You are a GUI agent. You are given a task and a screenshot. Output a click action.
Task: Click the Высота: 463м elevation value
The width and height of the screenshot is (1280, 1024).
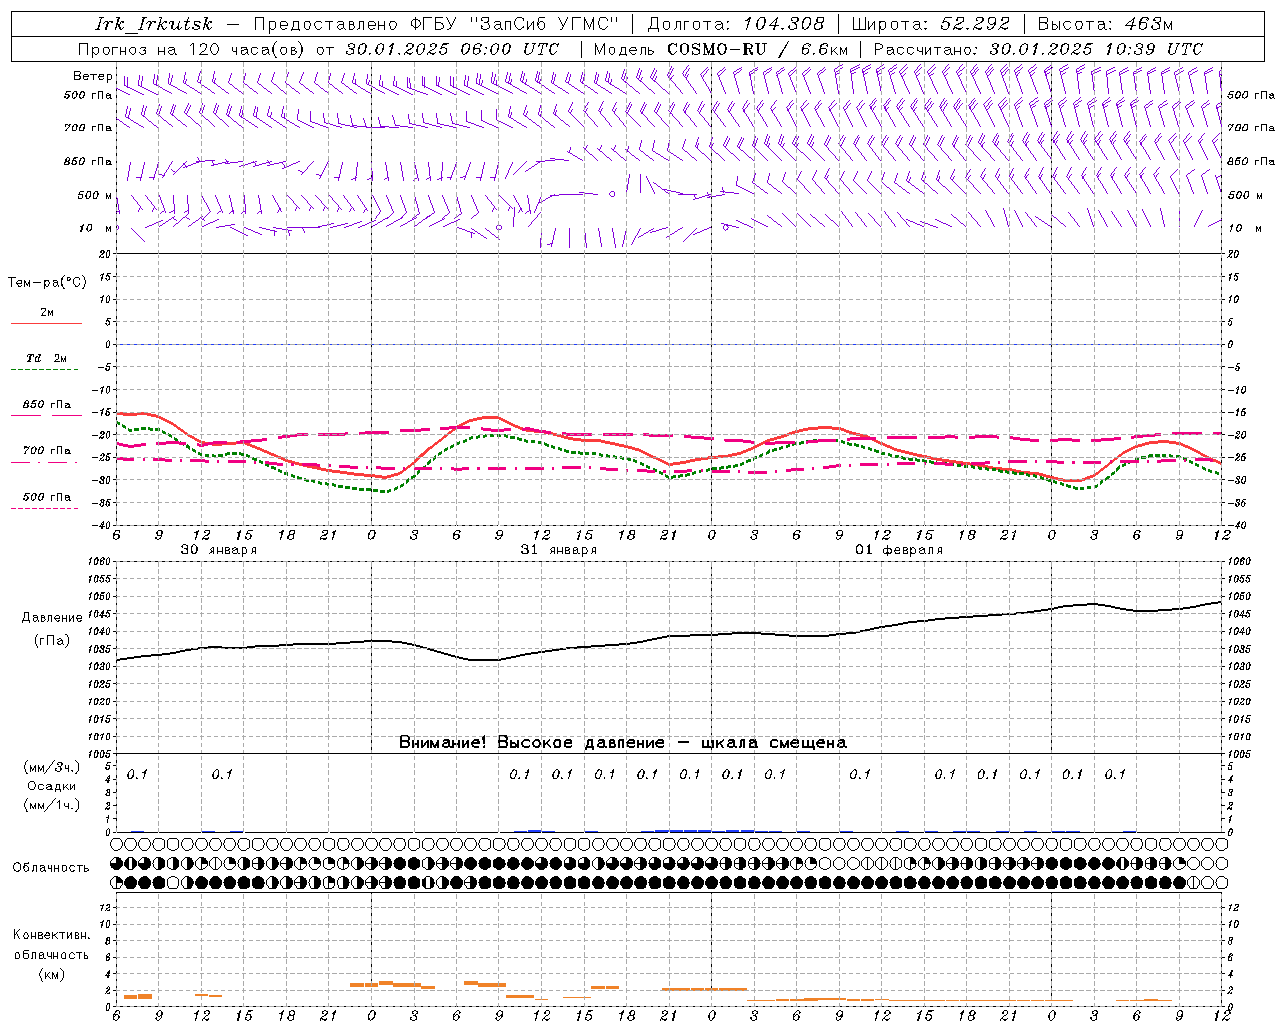pyautogui.click(x=1105, y=24)
